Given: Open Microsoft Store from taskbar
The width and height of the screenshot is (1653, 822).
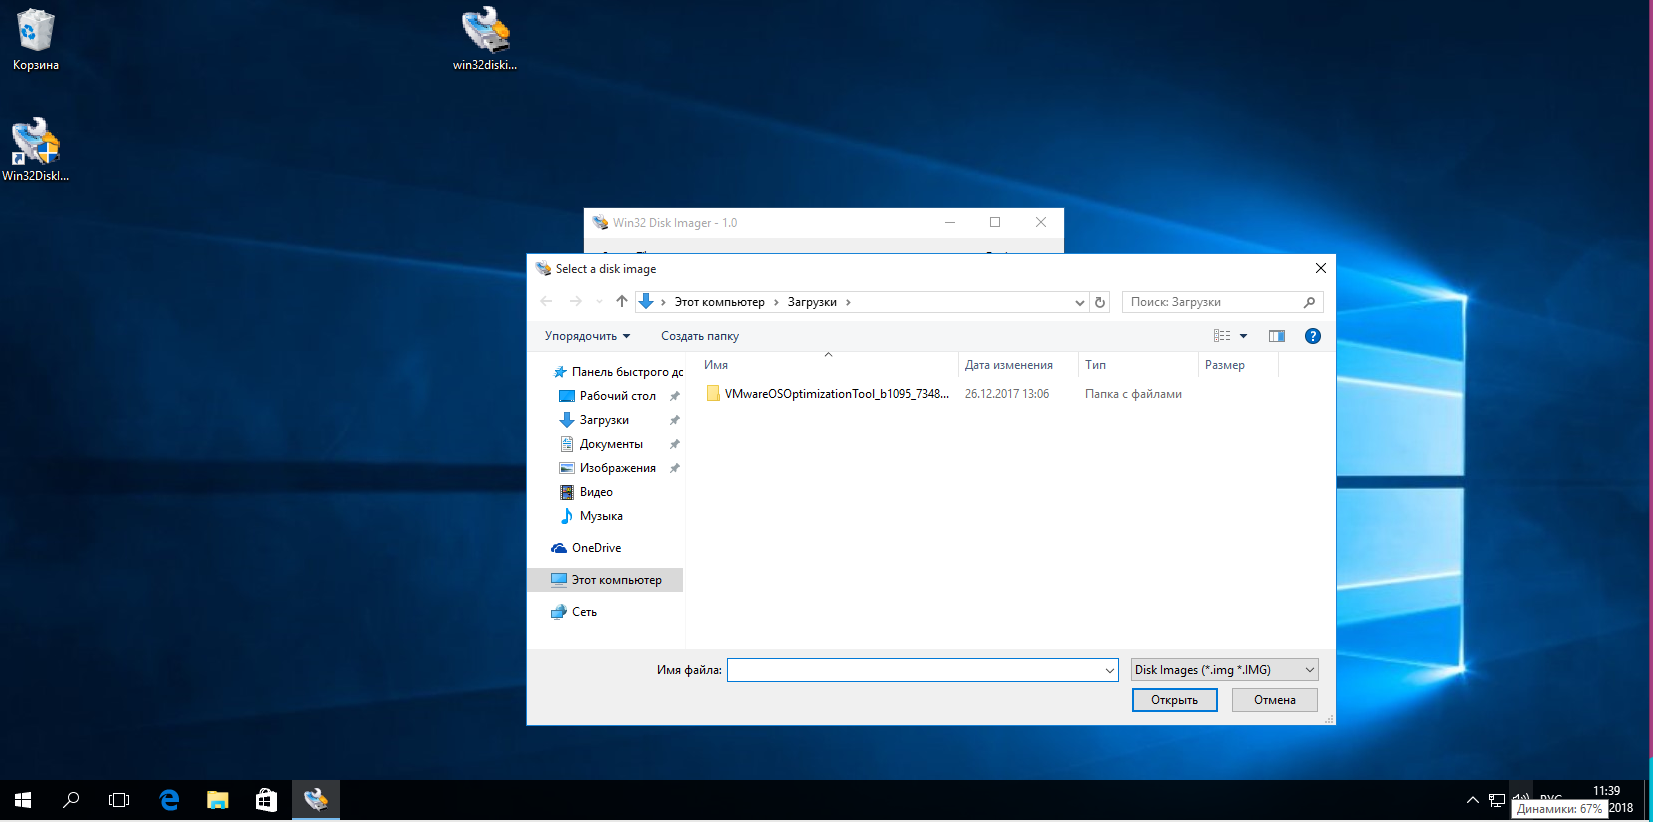Looking at the screenshot, I should (x=266, y=800).
